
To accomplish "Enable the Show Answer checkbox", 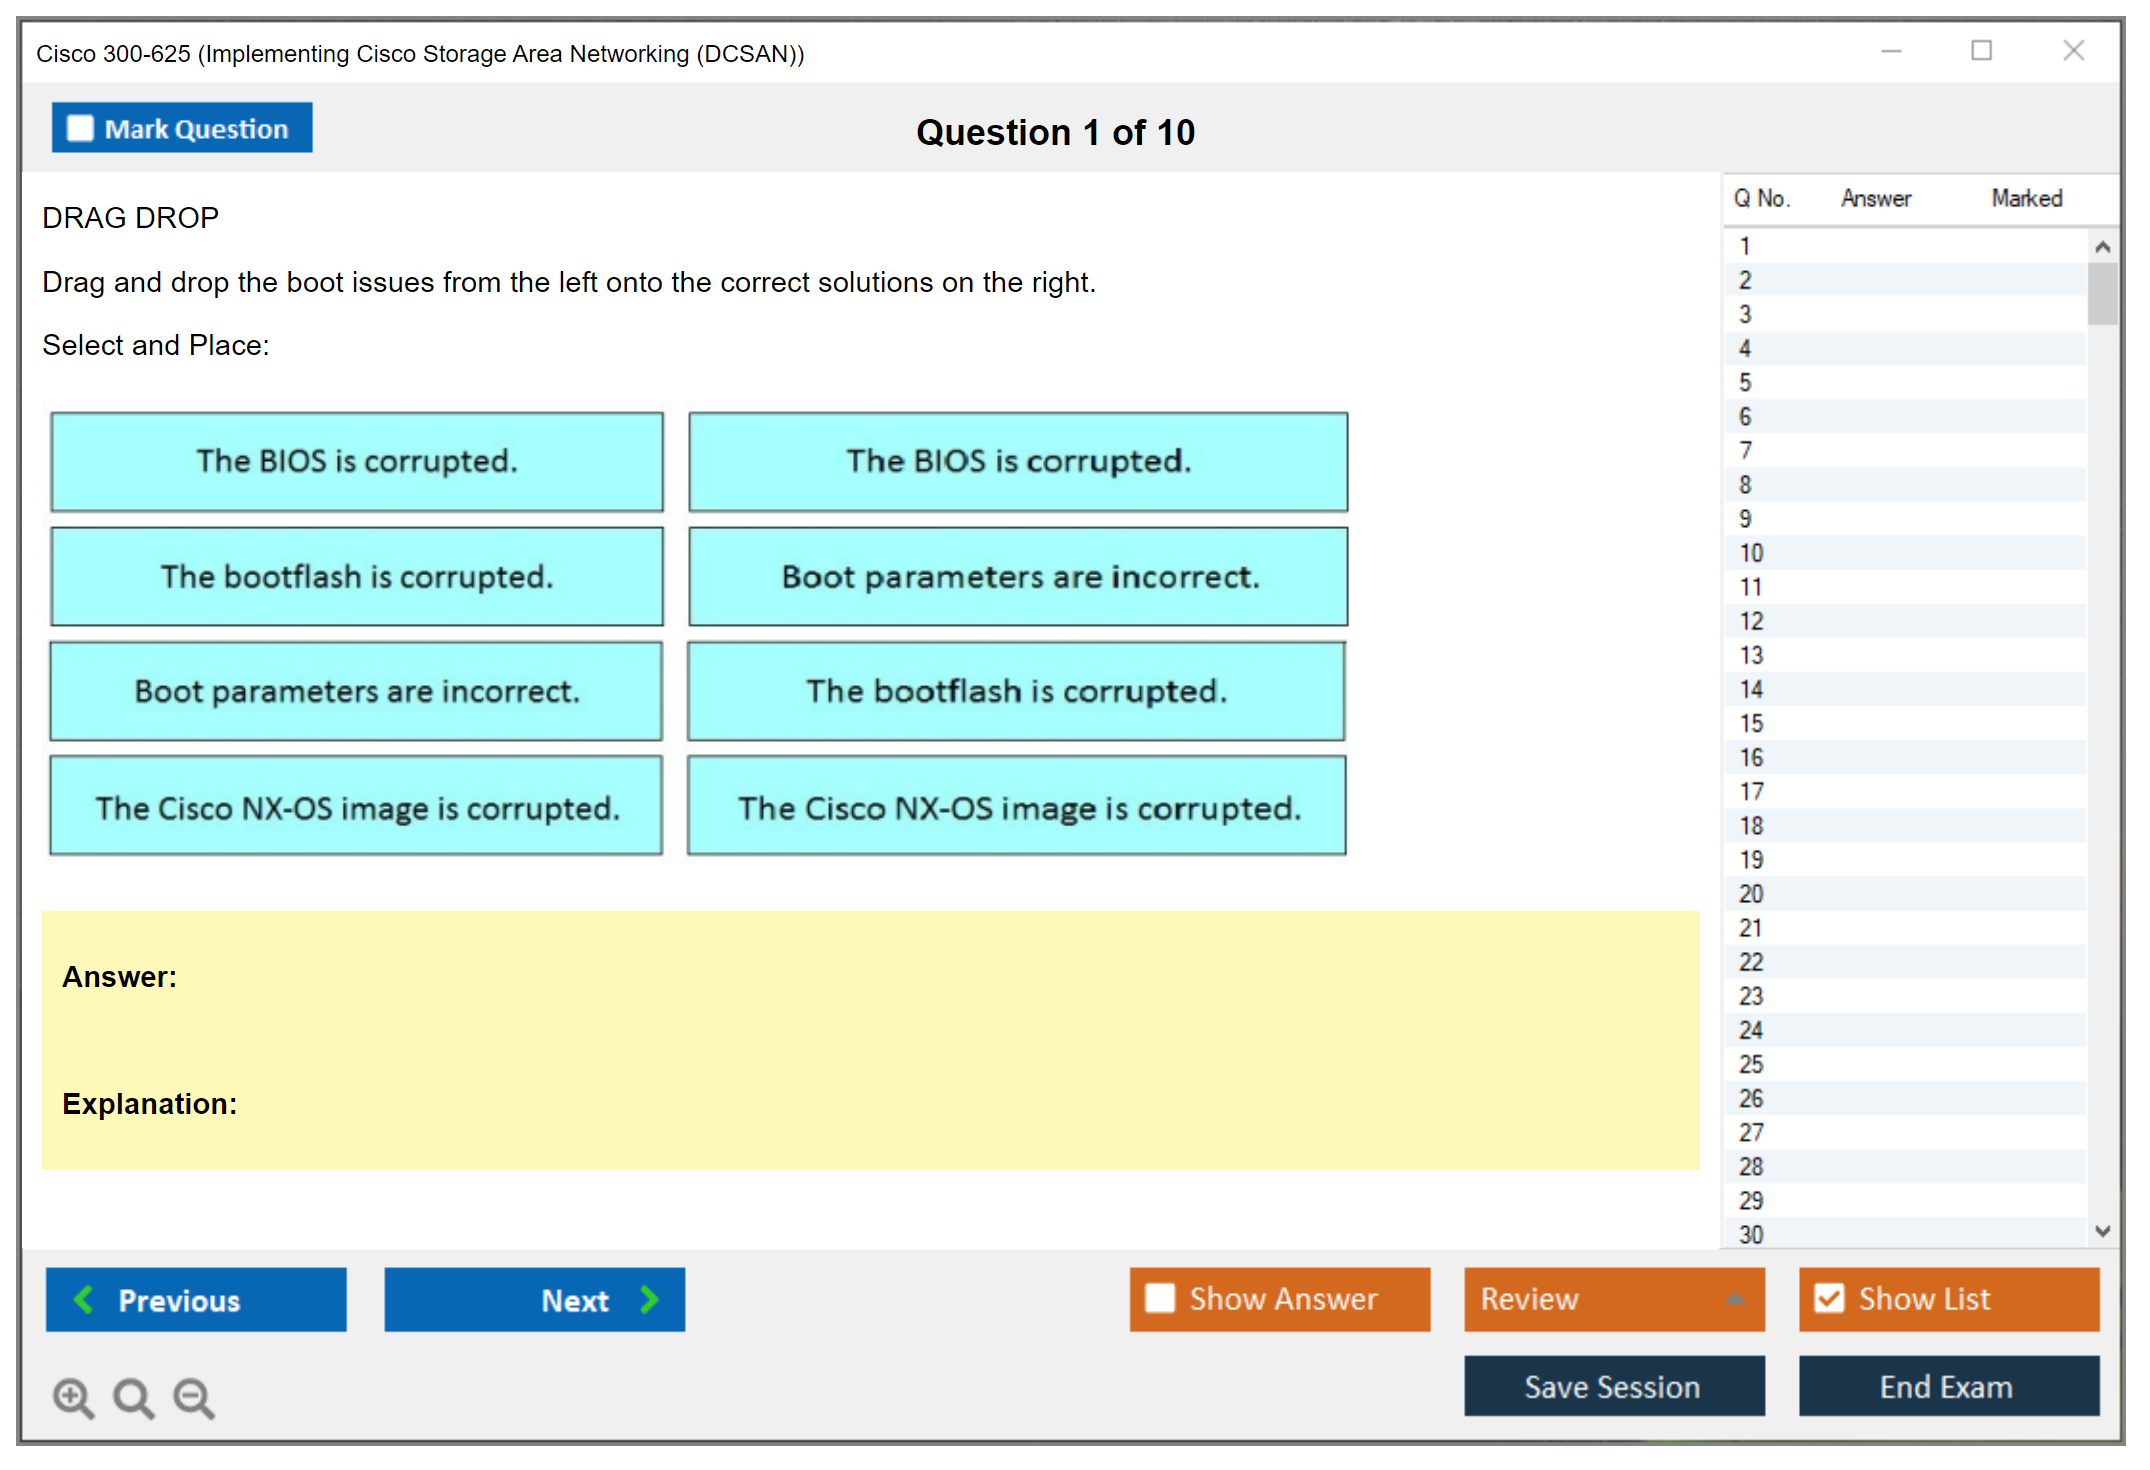I will 1160,1298.
